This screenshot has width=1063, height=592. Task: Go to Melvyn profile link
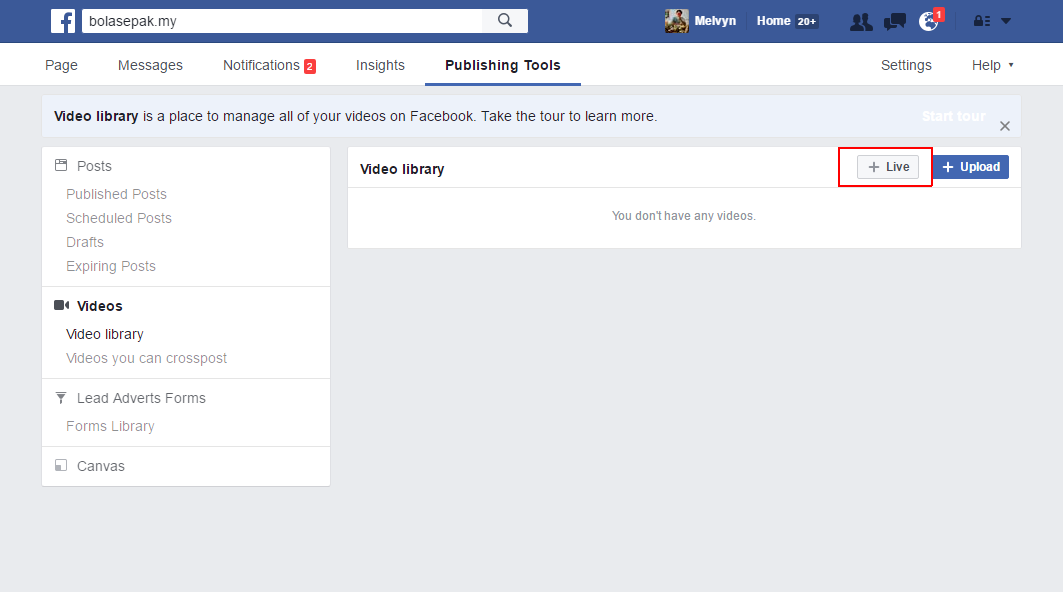coord(715,21)
